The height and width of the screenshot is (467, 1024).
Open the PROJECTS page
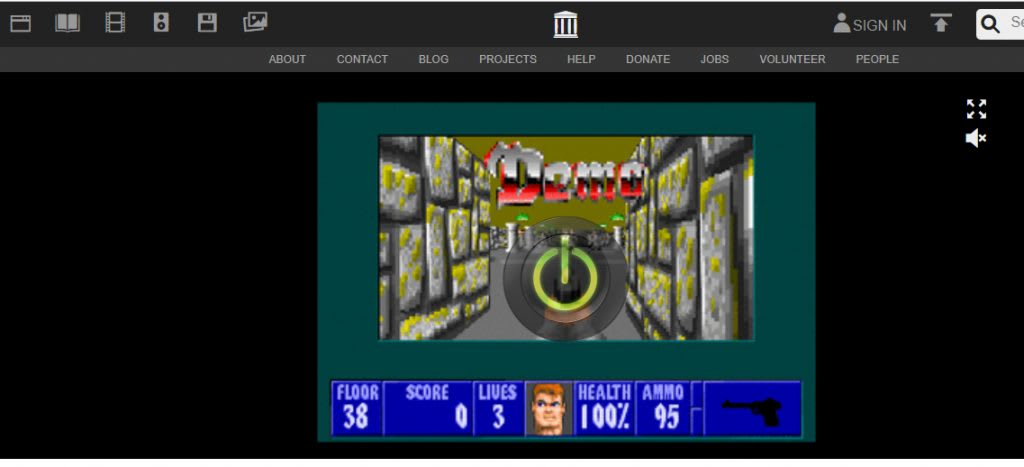(507, 59)
